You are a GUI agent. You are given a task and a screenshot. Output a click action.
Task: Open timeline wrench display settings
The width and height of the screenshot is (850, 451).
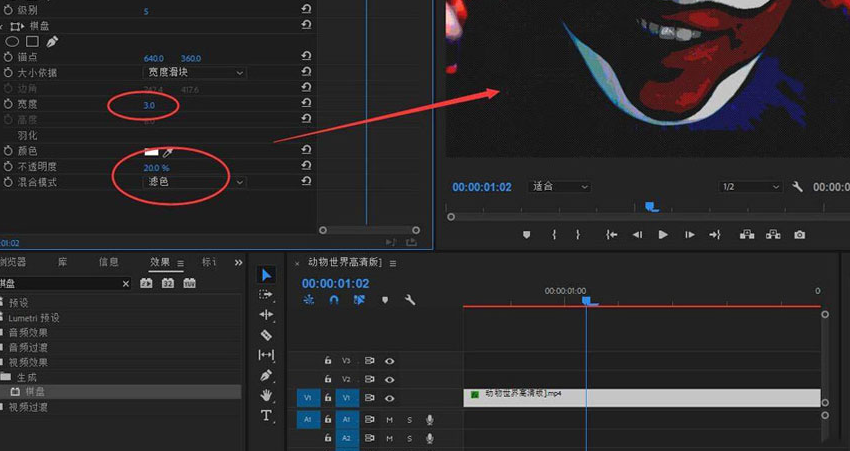pos(410,300)
